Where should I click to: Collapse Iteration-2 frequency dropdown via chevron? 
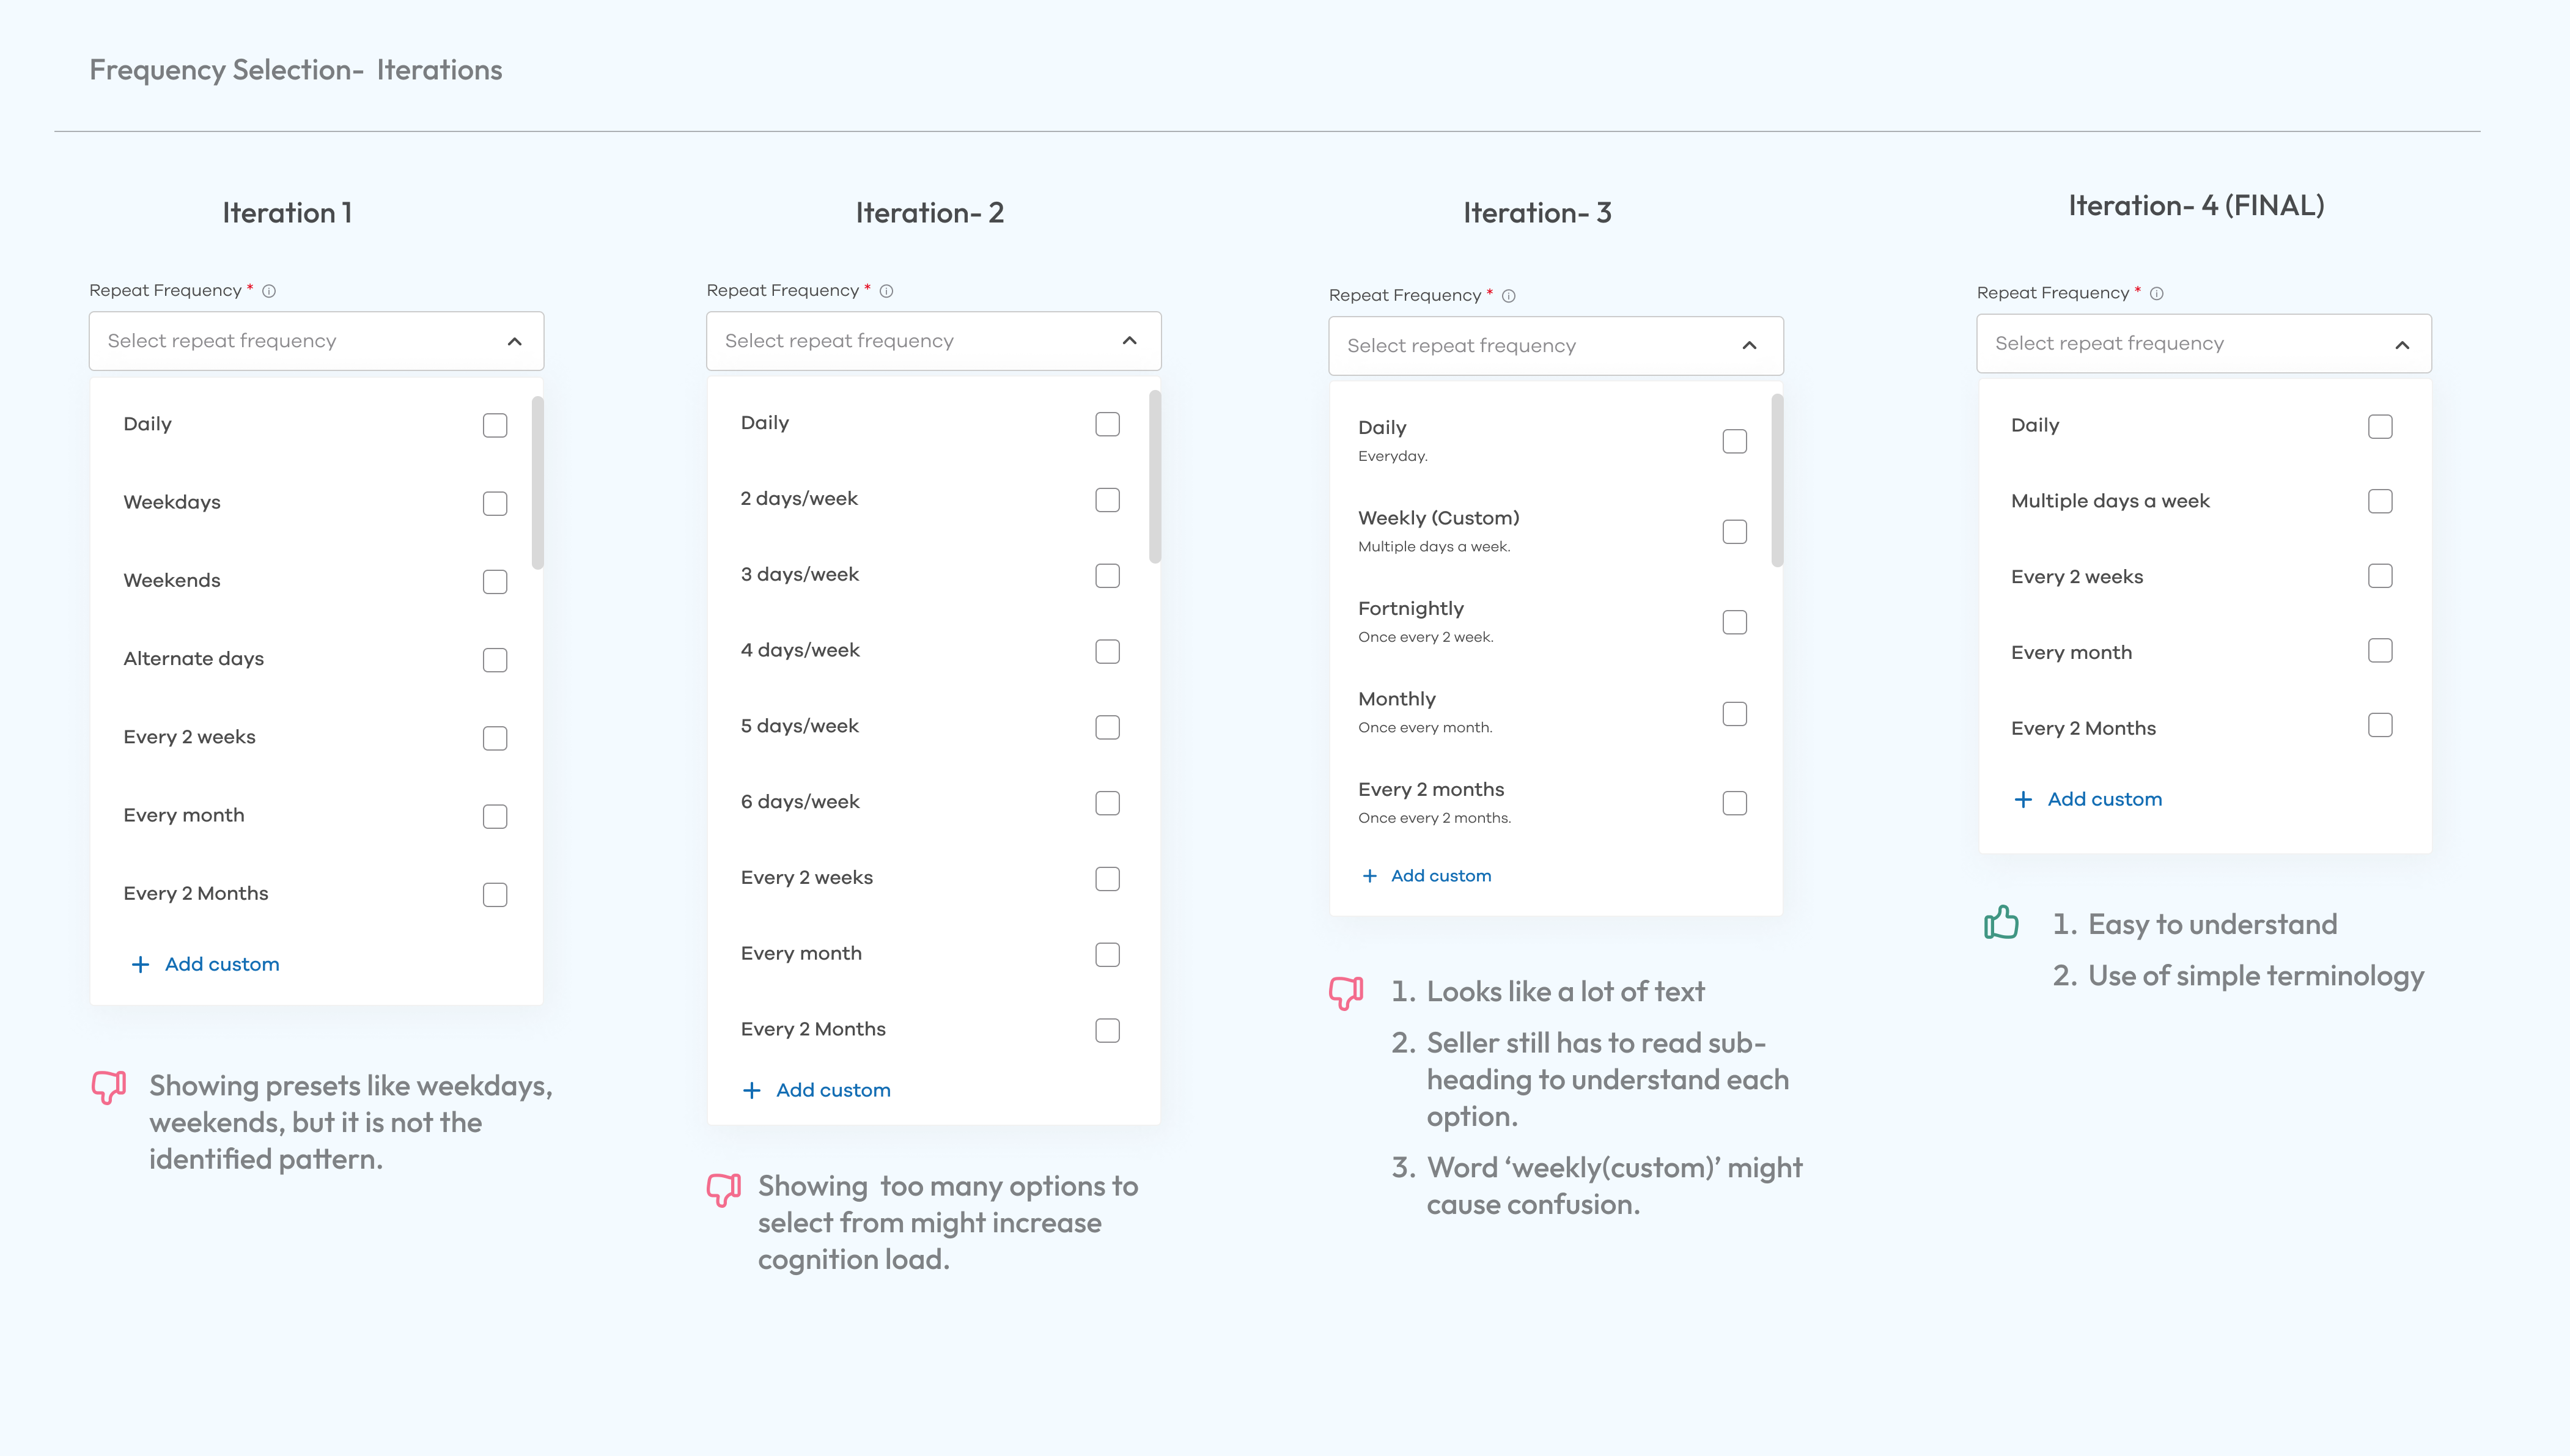(x=1130, y=341)
